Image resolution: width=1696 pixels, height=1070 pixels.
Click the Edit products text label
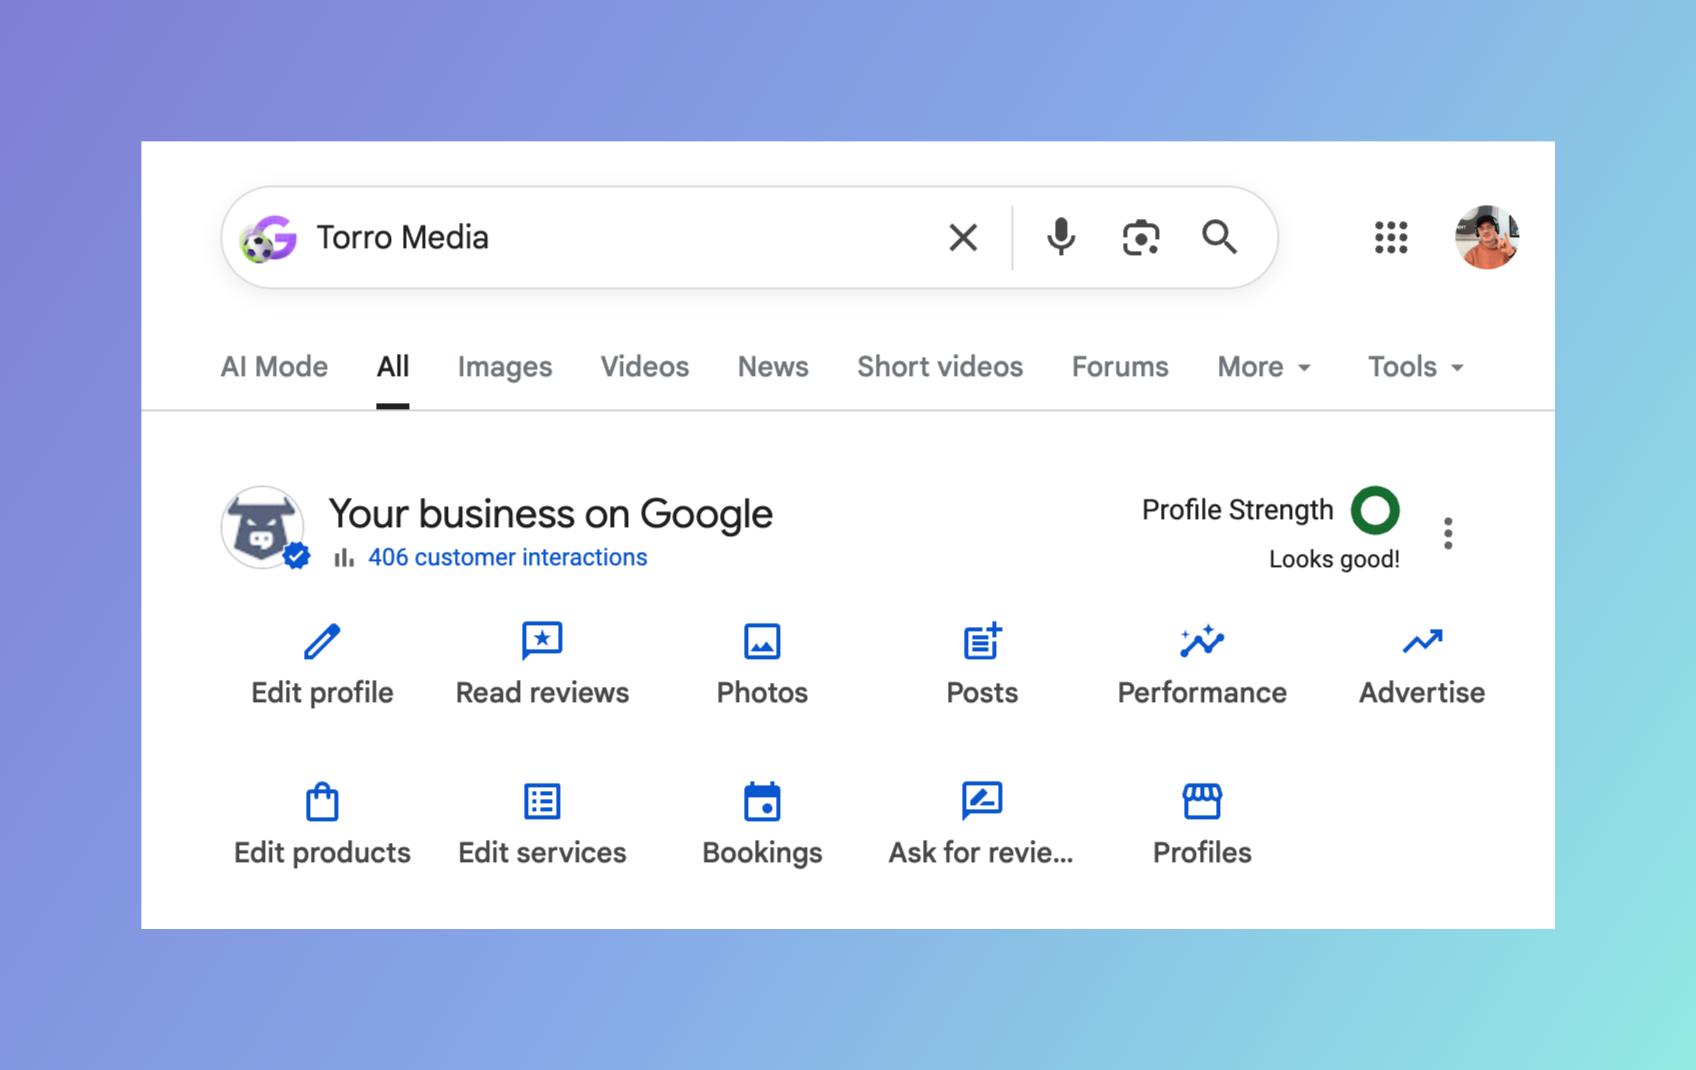pyautogui.click(x=322, y=853)
